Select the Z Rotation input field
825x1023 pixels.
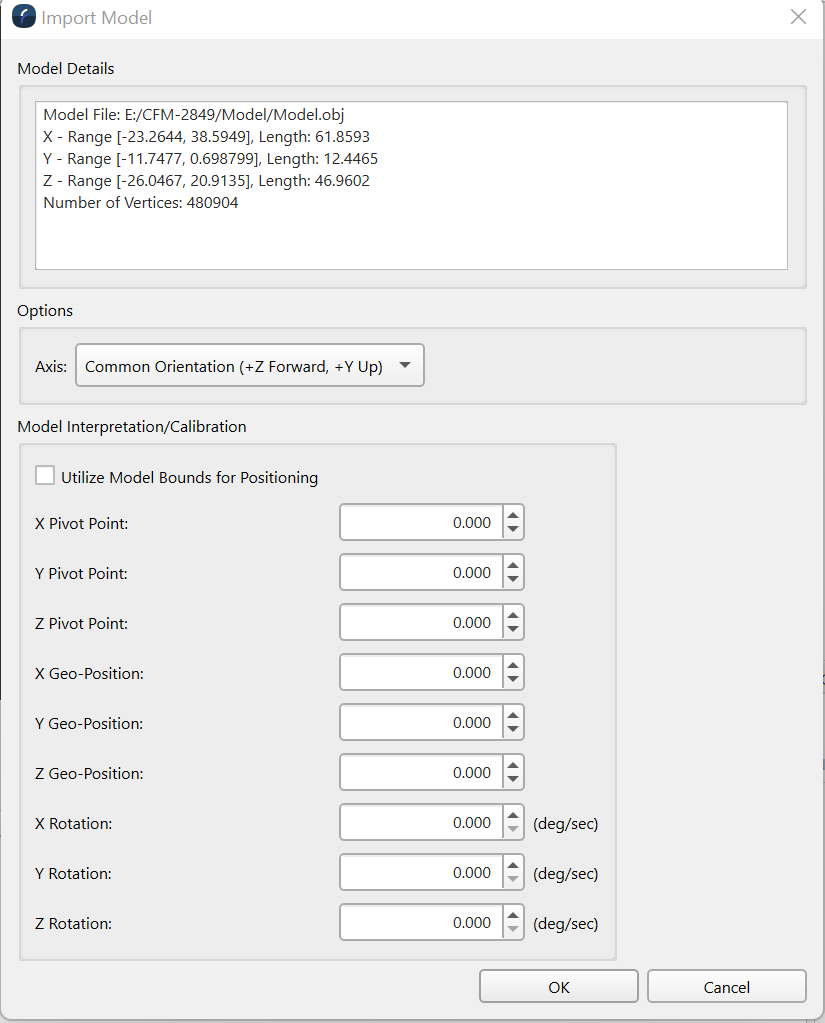(x=420, y=922)
